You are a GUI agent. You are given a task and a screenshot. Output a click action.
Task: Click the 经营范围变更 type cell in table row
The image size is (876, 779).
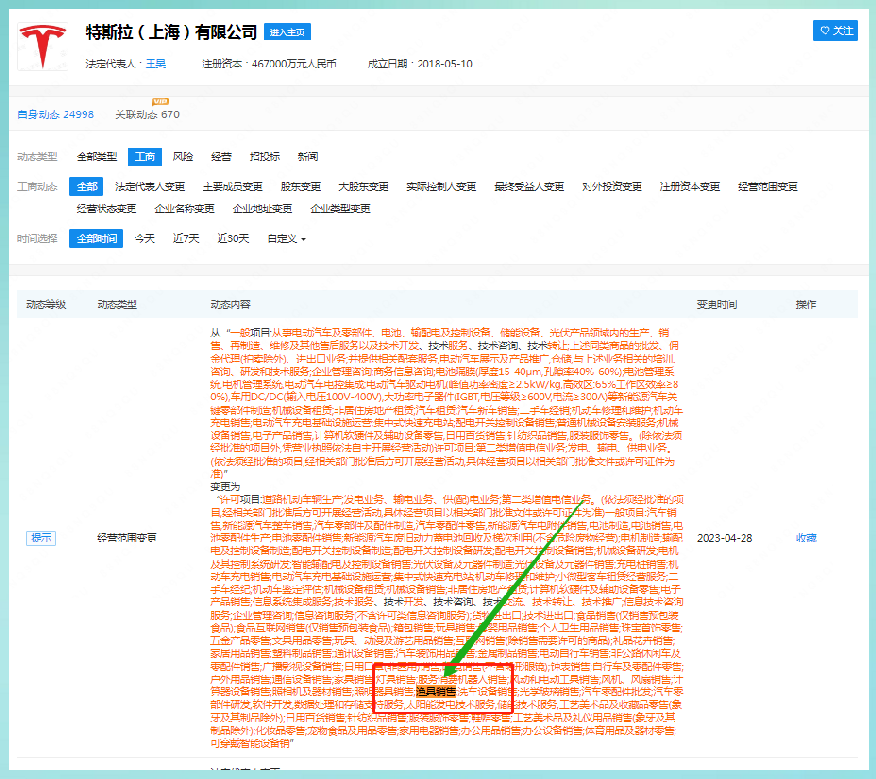[x=127, y=538]
